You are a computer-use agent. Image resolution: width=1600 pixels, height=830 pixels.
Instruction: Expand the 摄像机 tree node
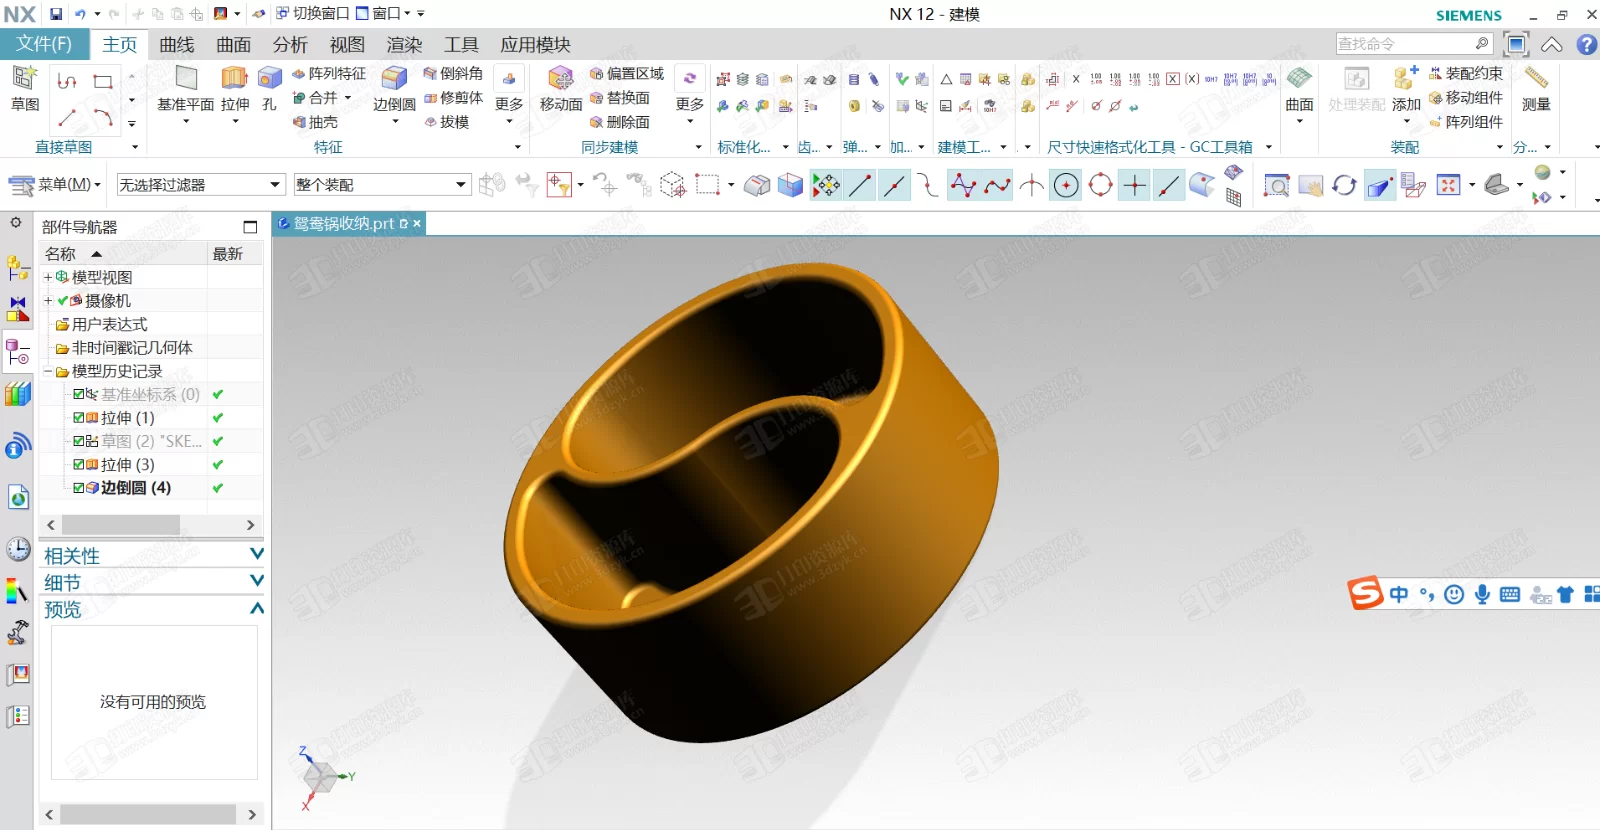(x=47, y=300)
